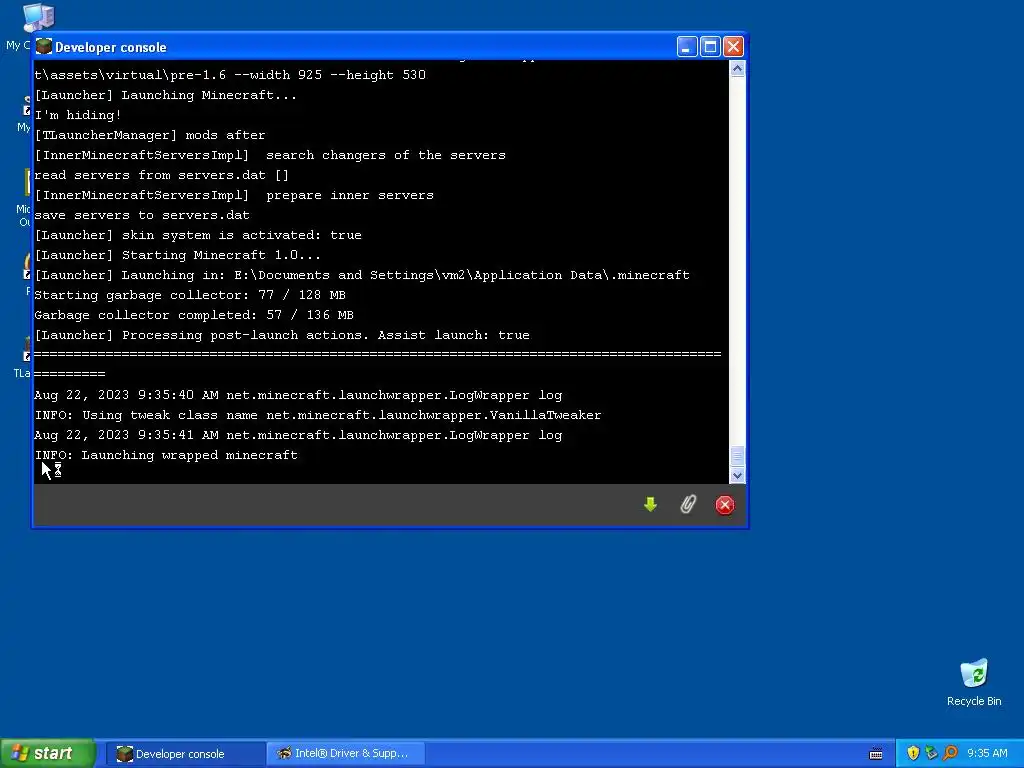
Task: Click "[TLauncherManager] mods after" log line
Action: (150, 135)
